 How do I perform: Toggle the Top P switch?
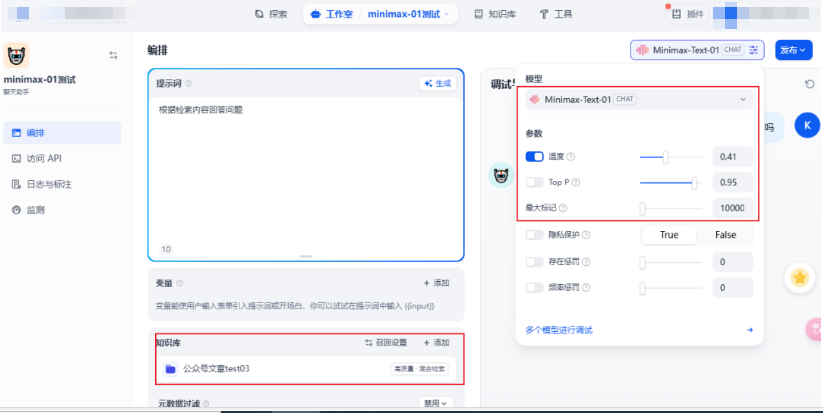pyautogui.click(x=534, y=182)
